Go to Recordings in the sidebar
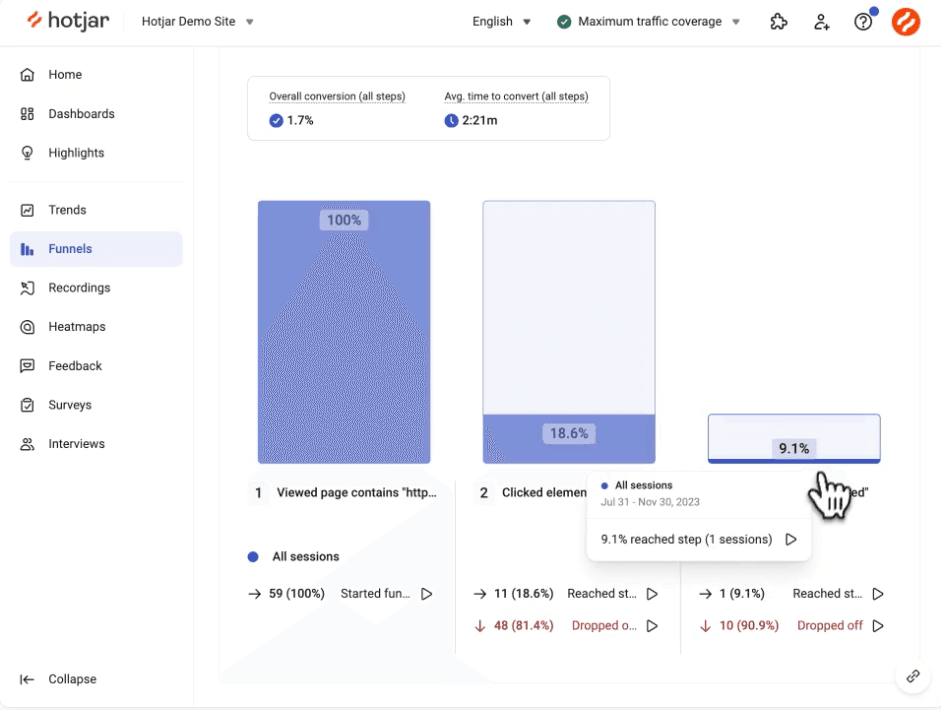Viewport: 941px width, 710px height. [x=79, y=288]
